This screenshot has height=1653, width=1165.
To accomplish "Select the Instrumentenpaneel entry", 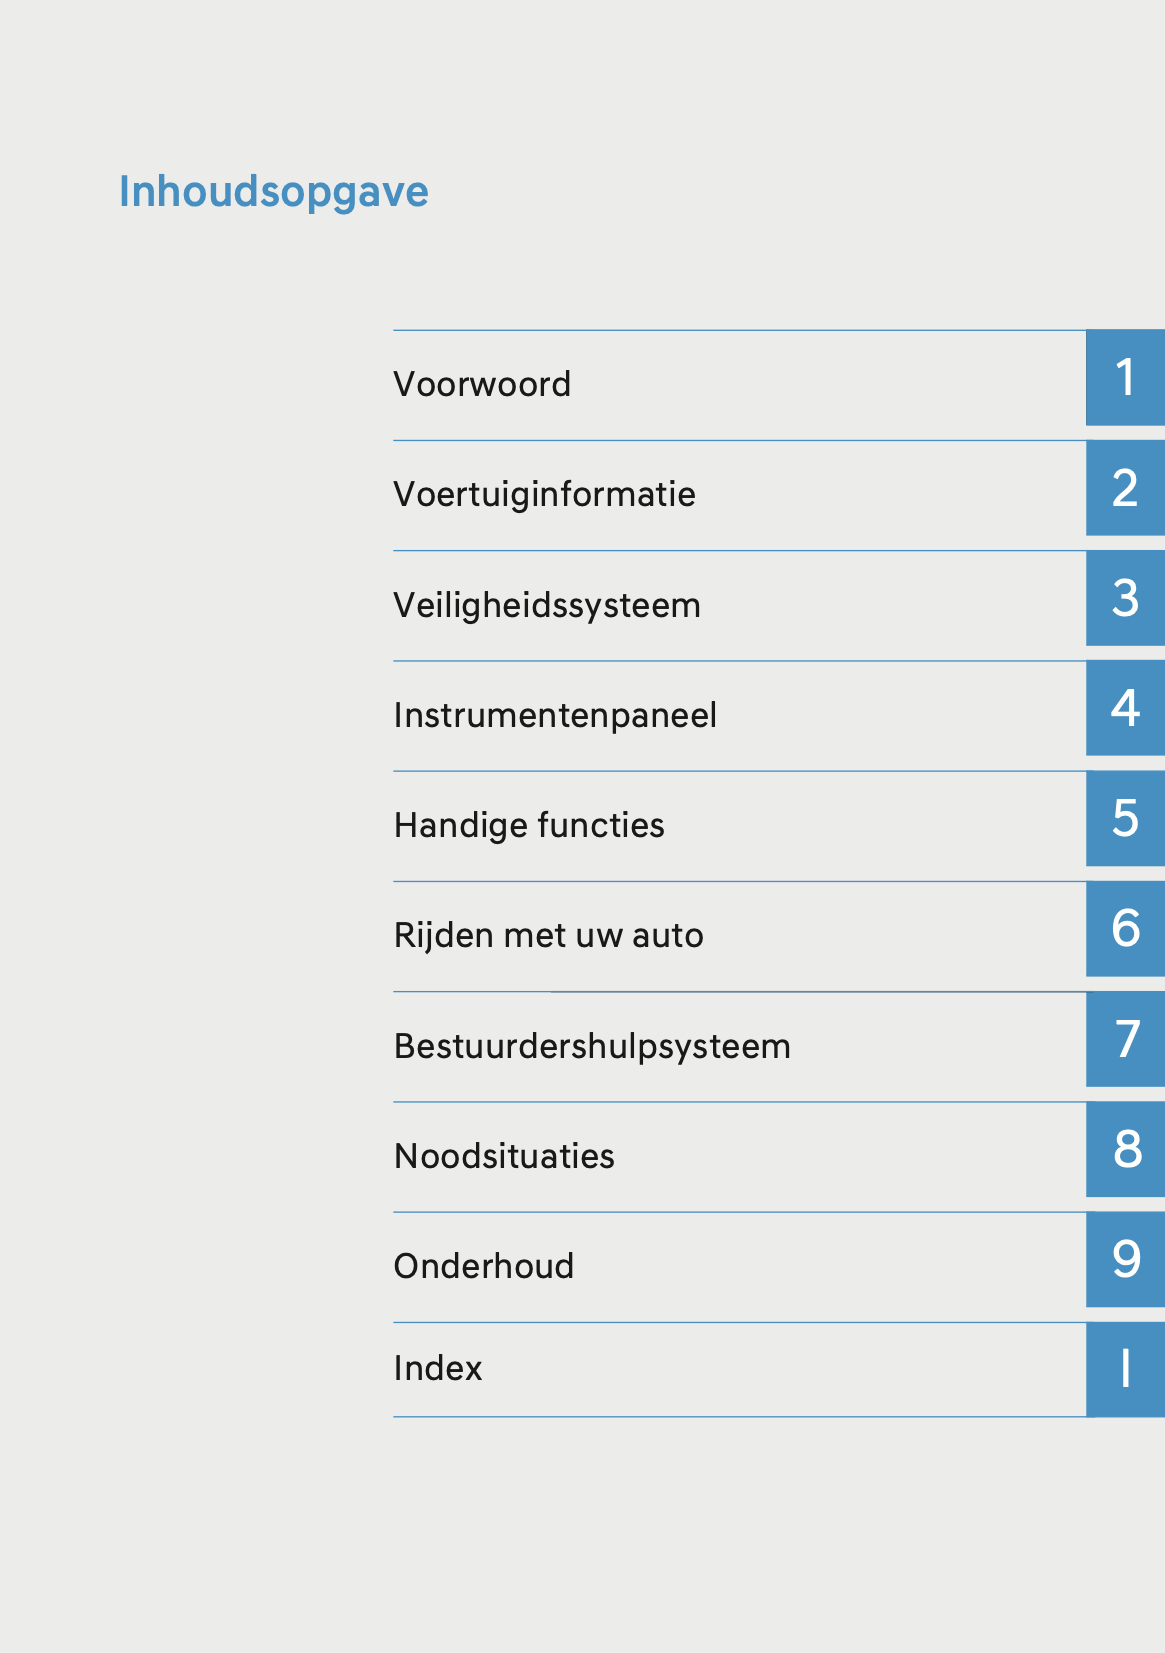I will [555, 715].
